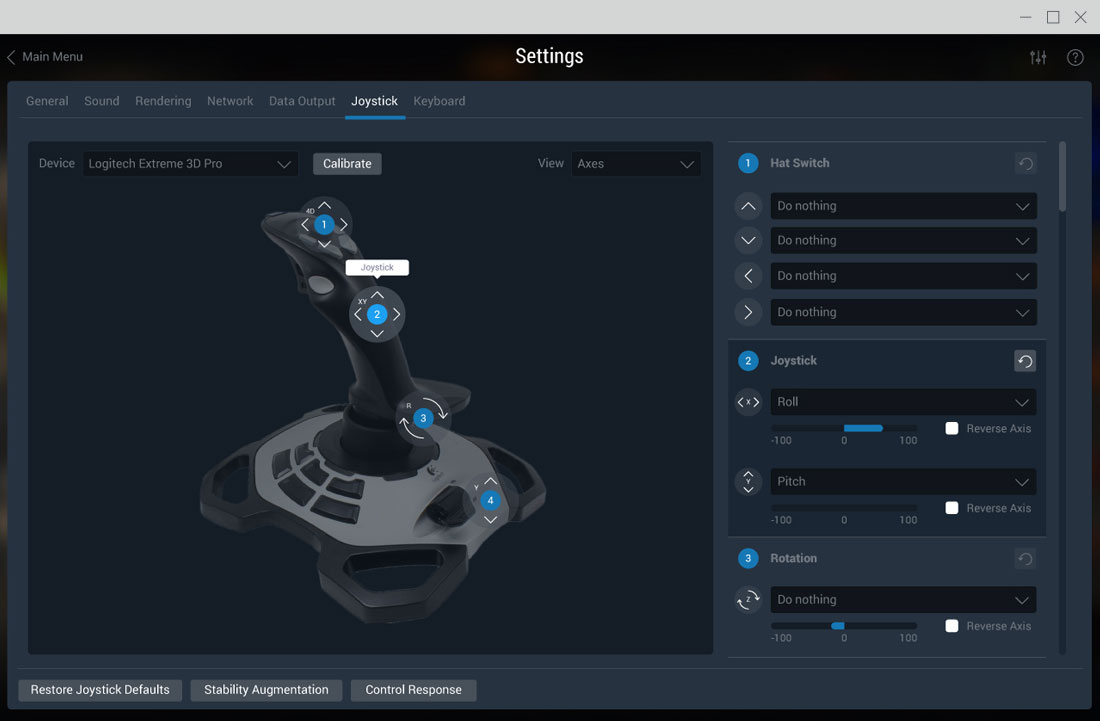Open the hat right action dropdown
The image size is (1100, 721).
[904, 312]
